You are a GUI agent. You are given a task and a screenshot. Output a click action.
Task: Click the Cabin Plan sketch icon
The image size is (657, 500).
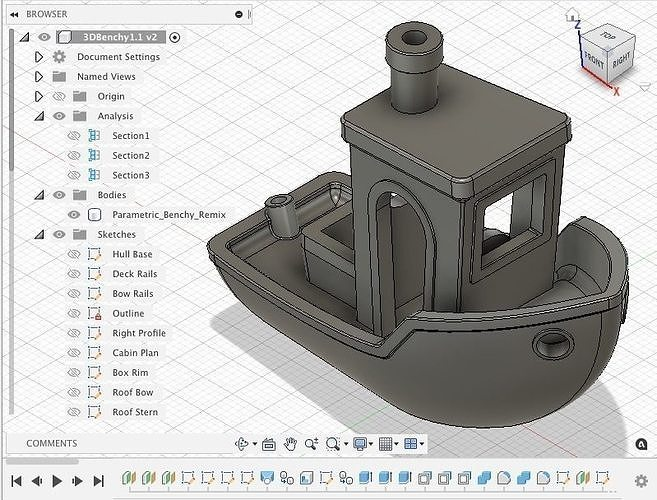[95, 353]
